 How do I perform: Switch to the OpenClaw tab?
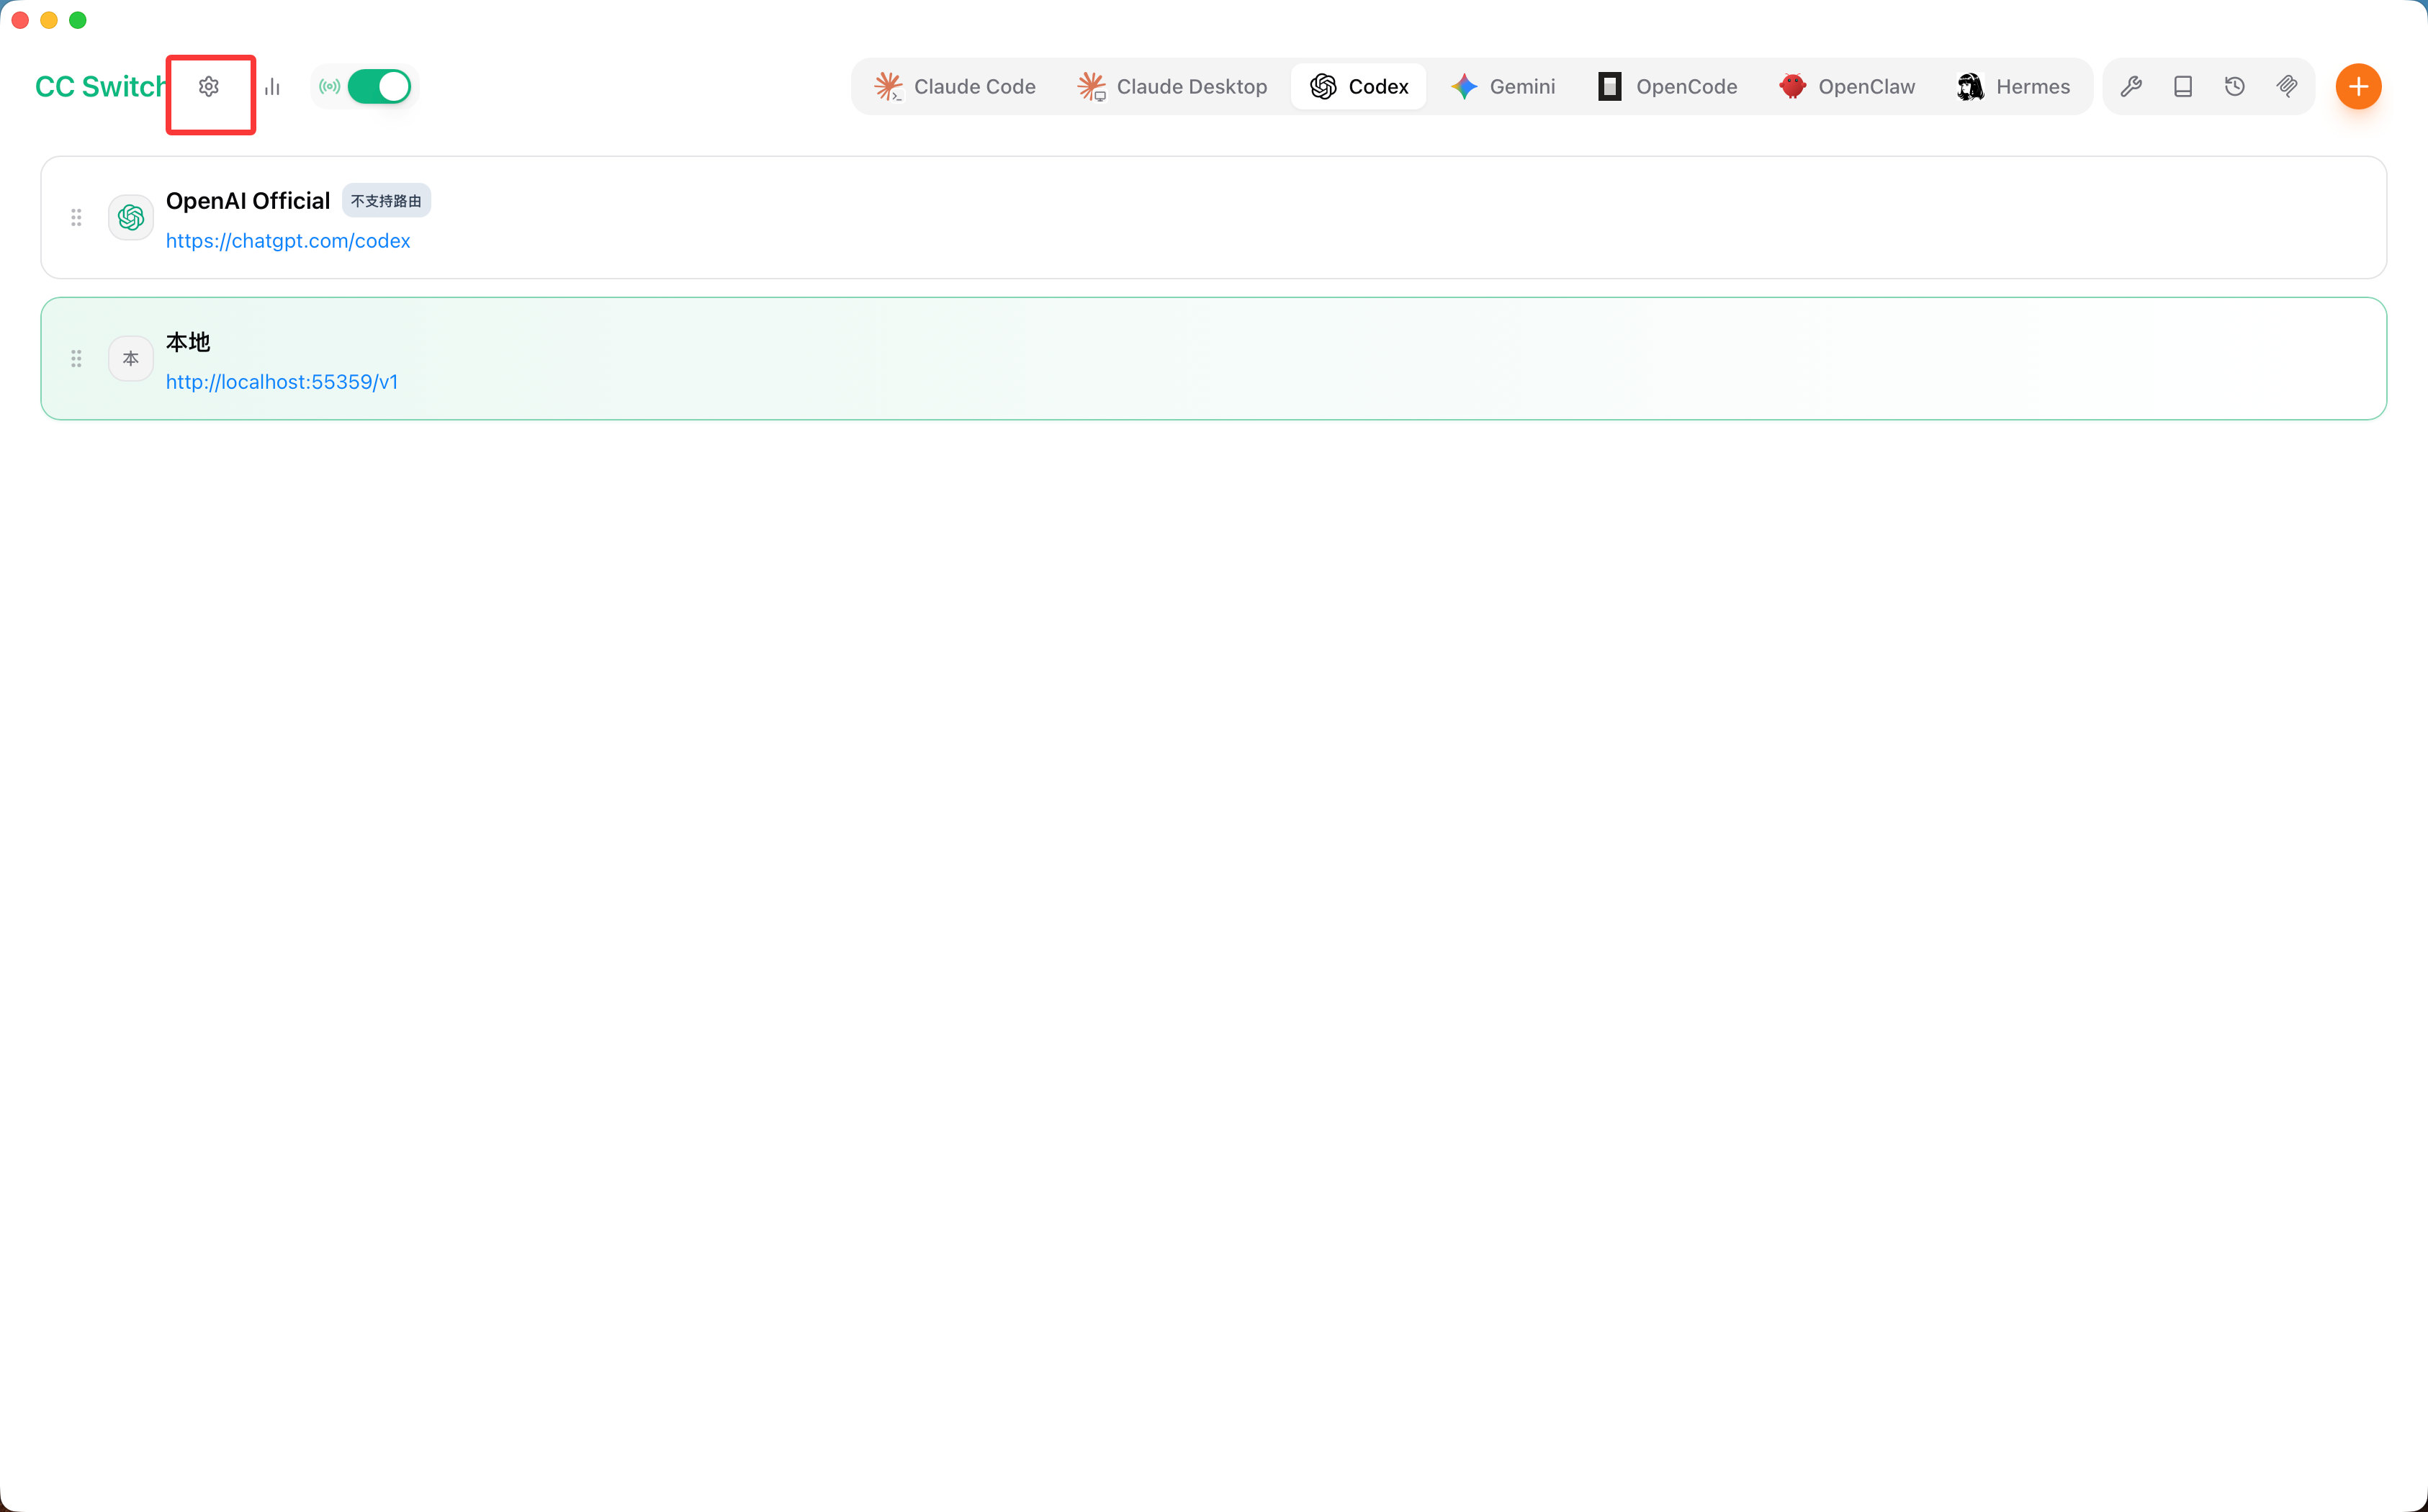[x=1847, y=87]
